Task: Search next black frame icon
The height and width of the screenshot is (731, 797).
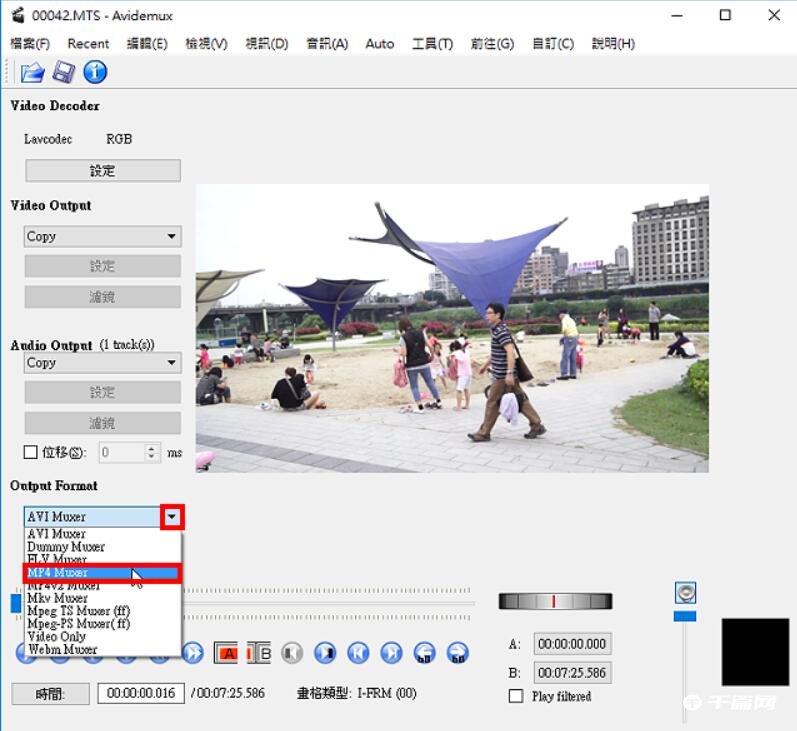Action: (325, 653)
